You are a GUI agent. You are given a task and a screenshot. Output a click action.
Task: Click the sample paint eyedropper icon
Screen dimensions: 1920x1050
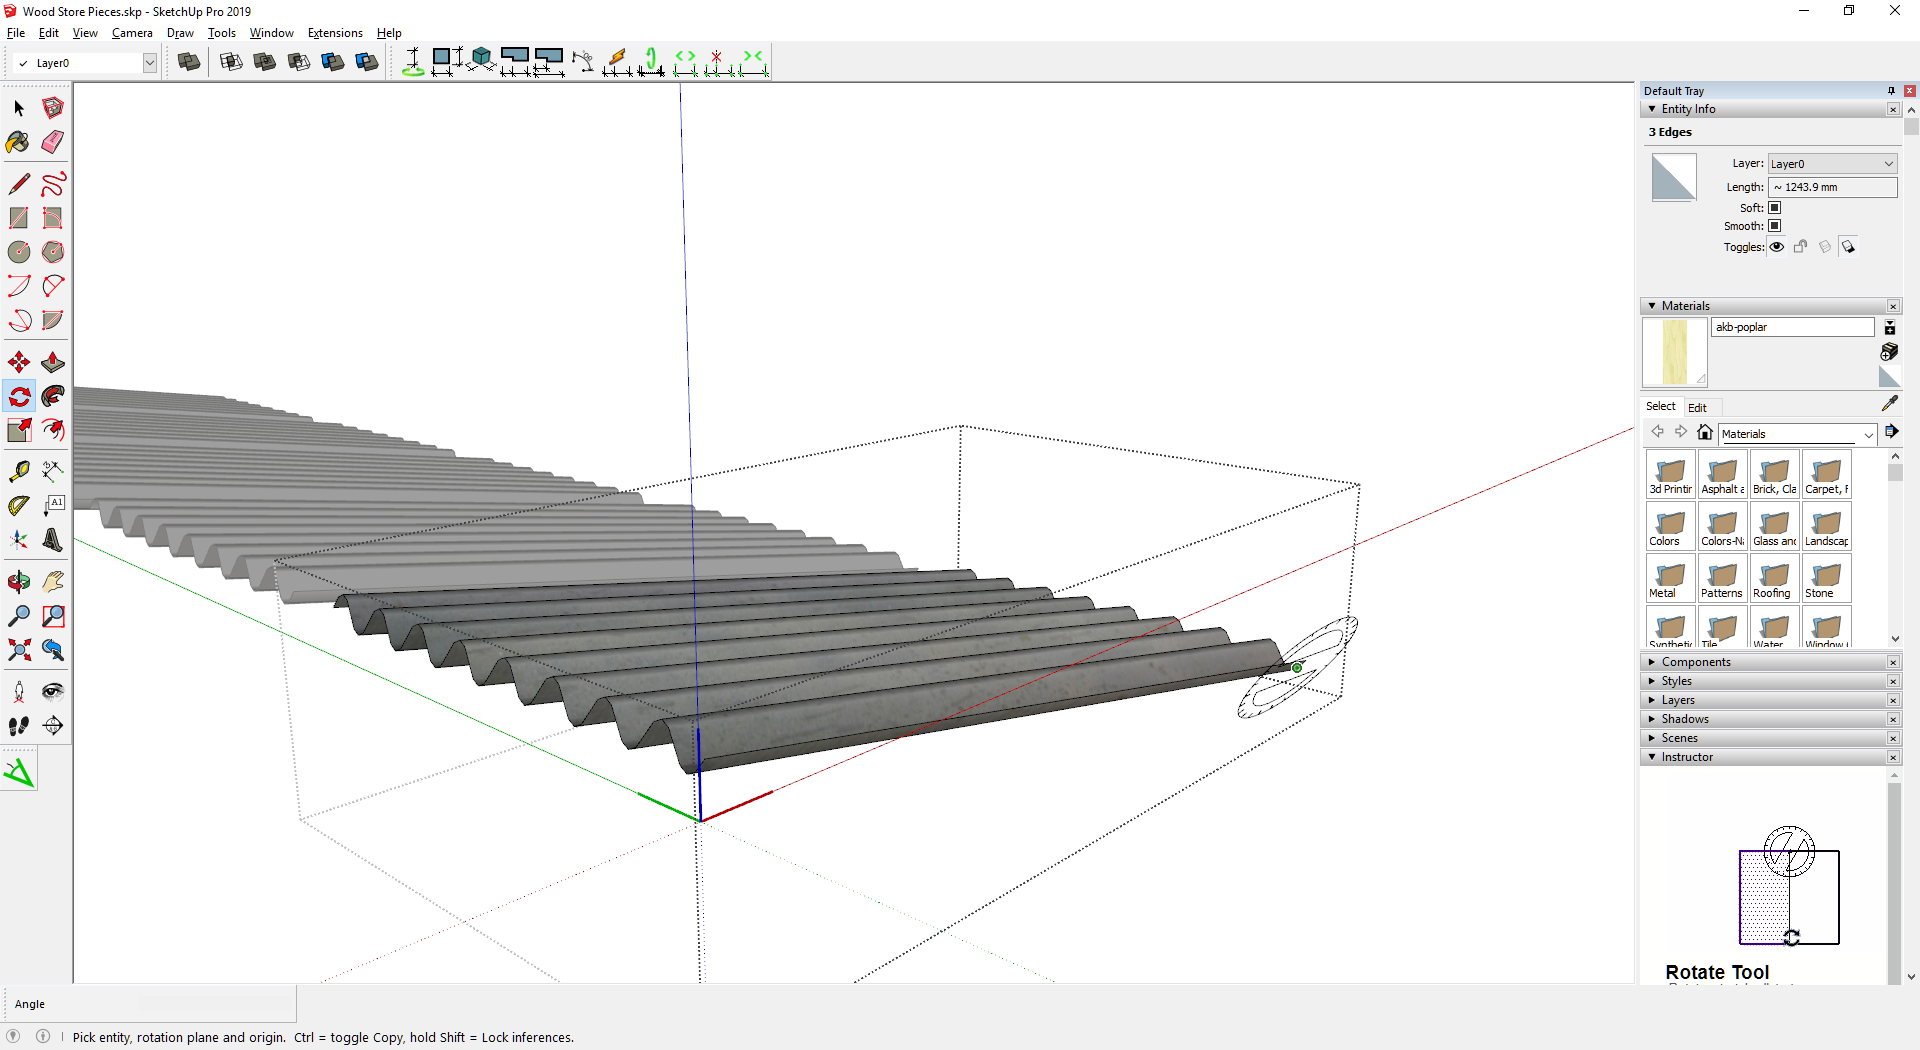click(x=1889, y=403)
